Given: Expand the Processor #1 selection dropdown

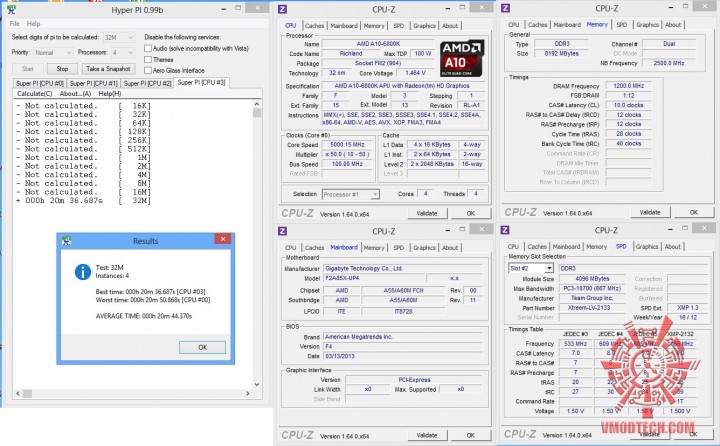Looking at the screenshot, I should [x=375, y=194].
